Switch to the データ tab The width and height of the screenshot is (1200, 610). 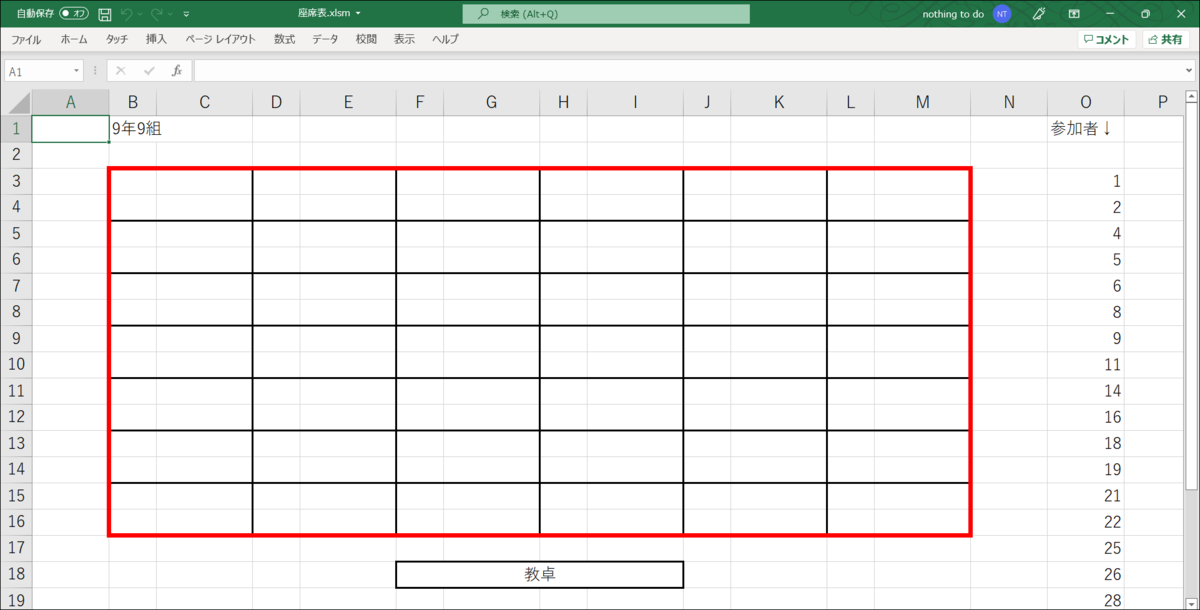325,39
